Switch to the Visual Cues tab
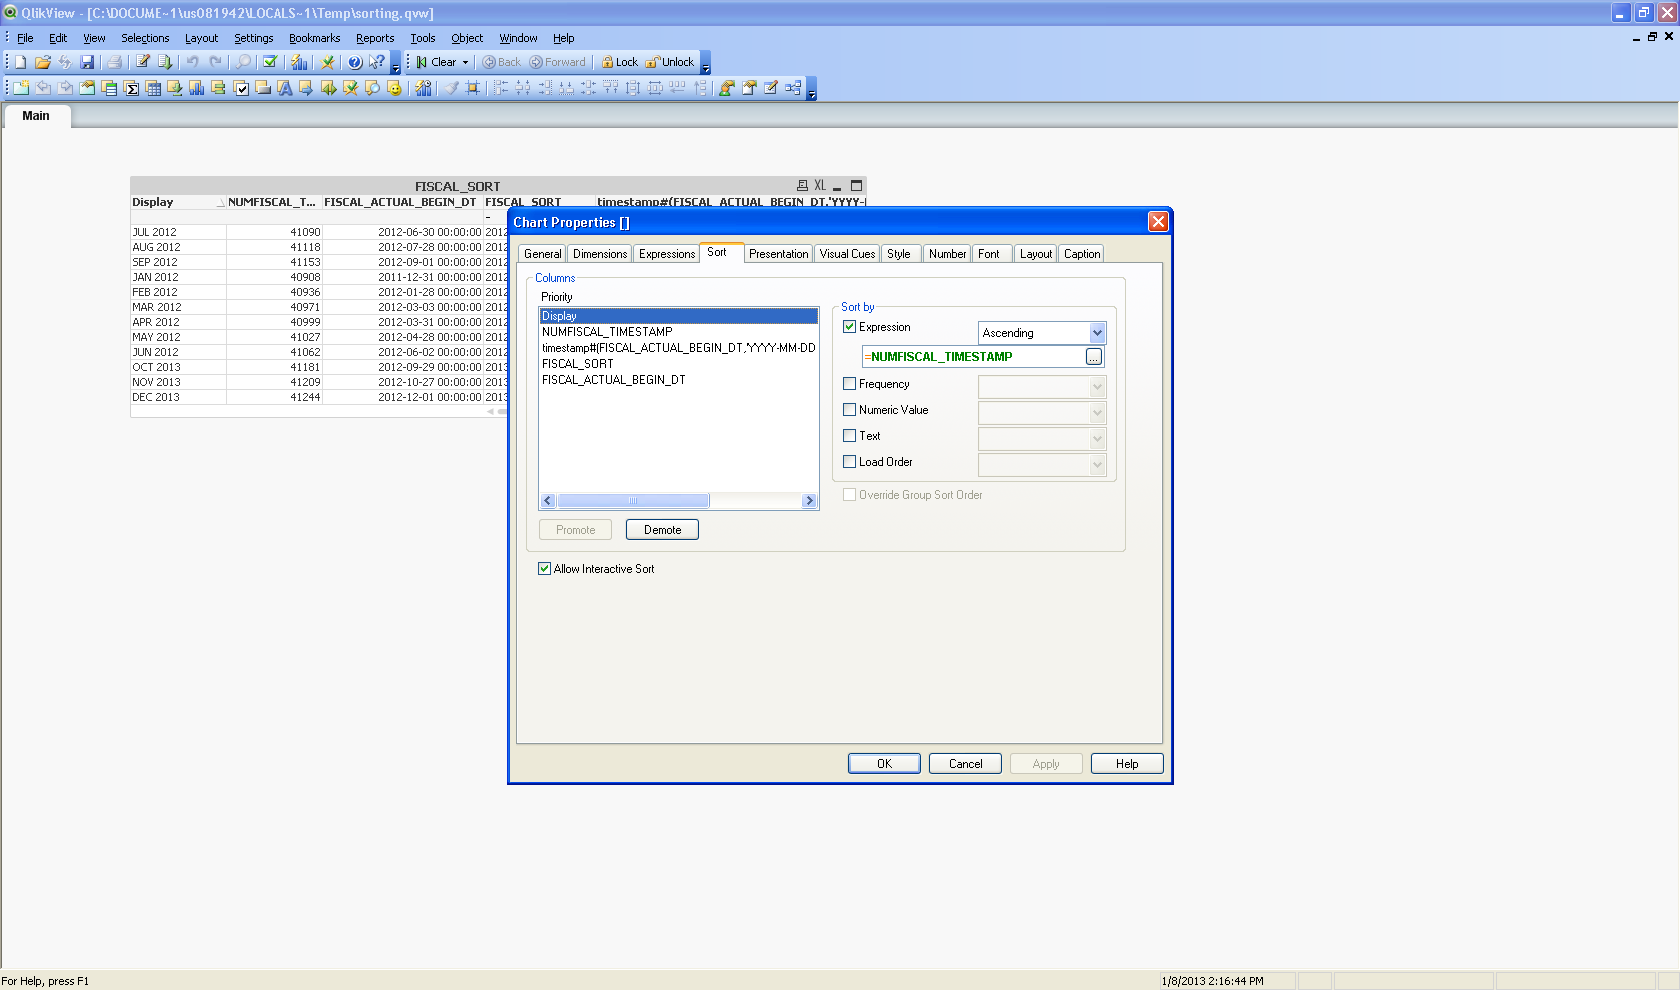This screenshot has width=1680, height=990. 847,254
